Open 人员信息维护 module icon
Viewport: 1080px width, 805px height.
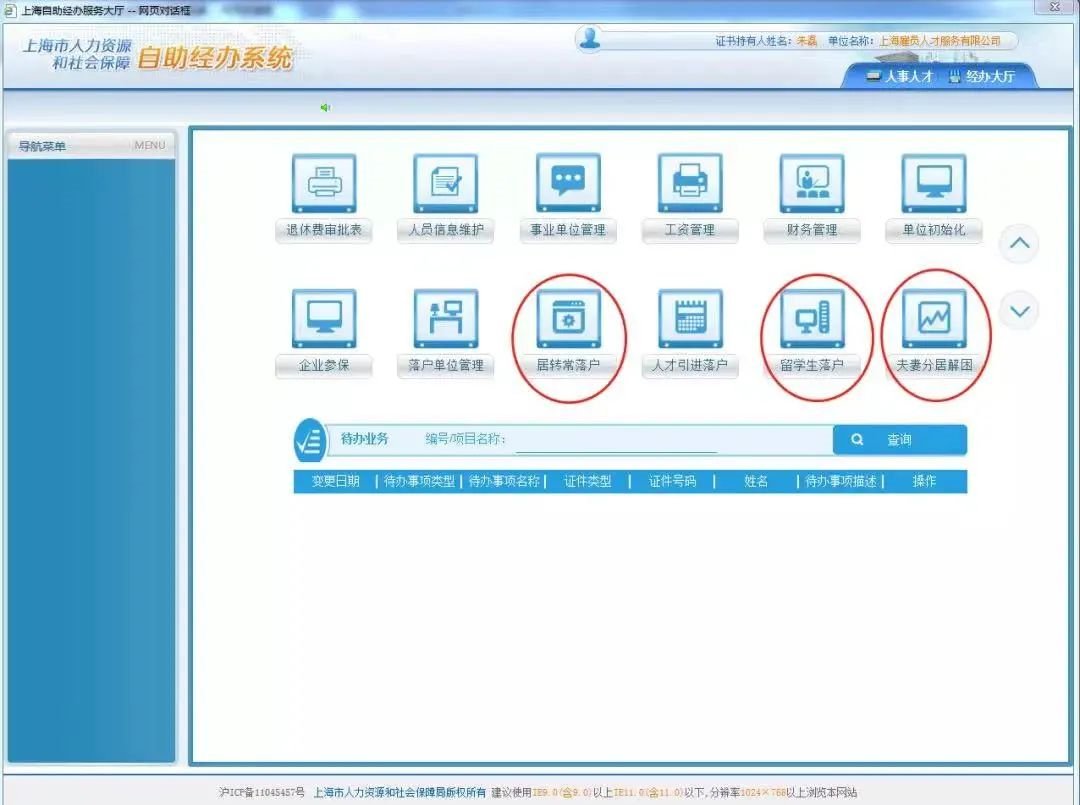tap(445, 184)
